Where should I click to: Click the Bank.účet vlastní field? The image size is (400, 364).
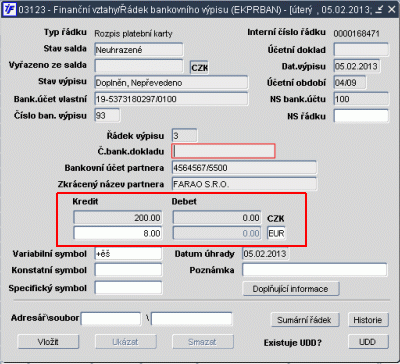[x=171, y=99]
